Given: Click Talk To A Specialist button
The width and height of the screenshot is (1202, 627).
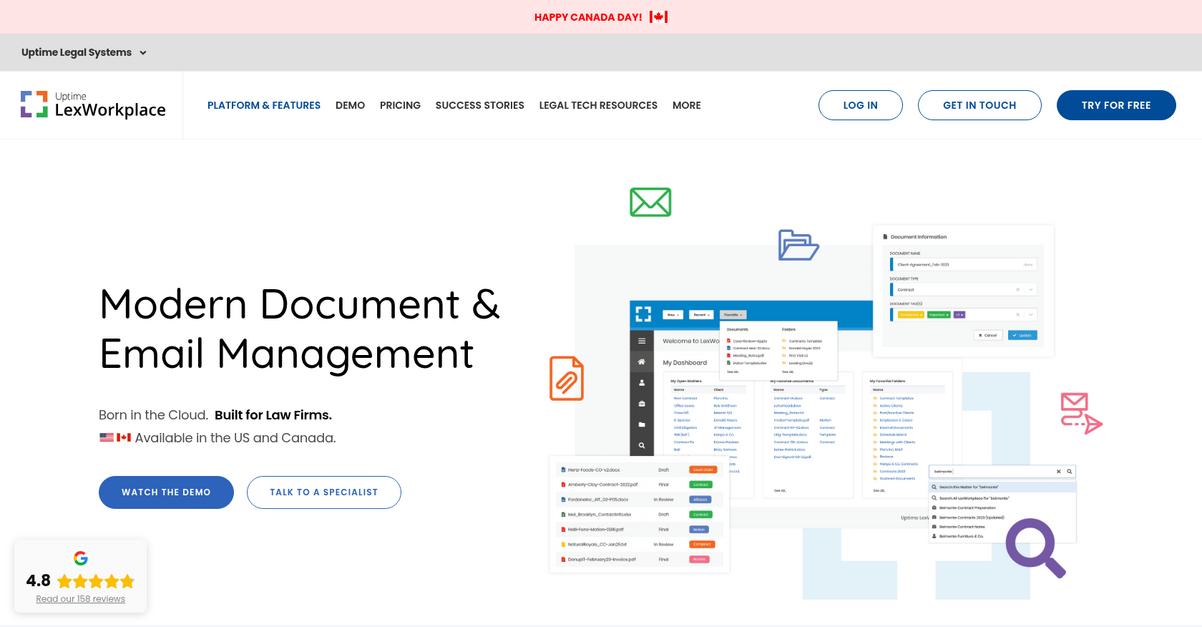Looking at the screenshot, I should pos(324,492).
